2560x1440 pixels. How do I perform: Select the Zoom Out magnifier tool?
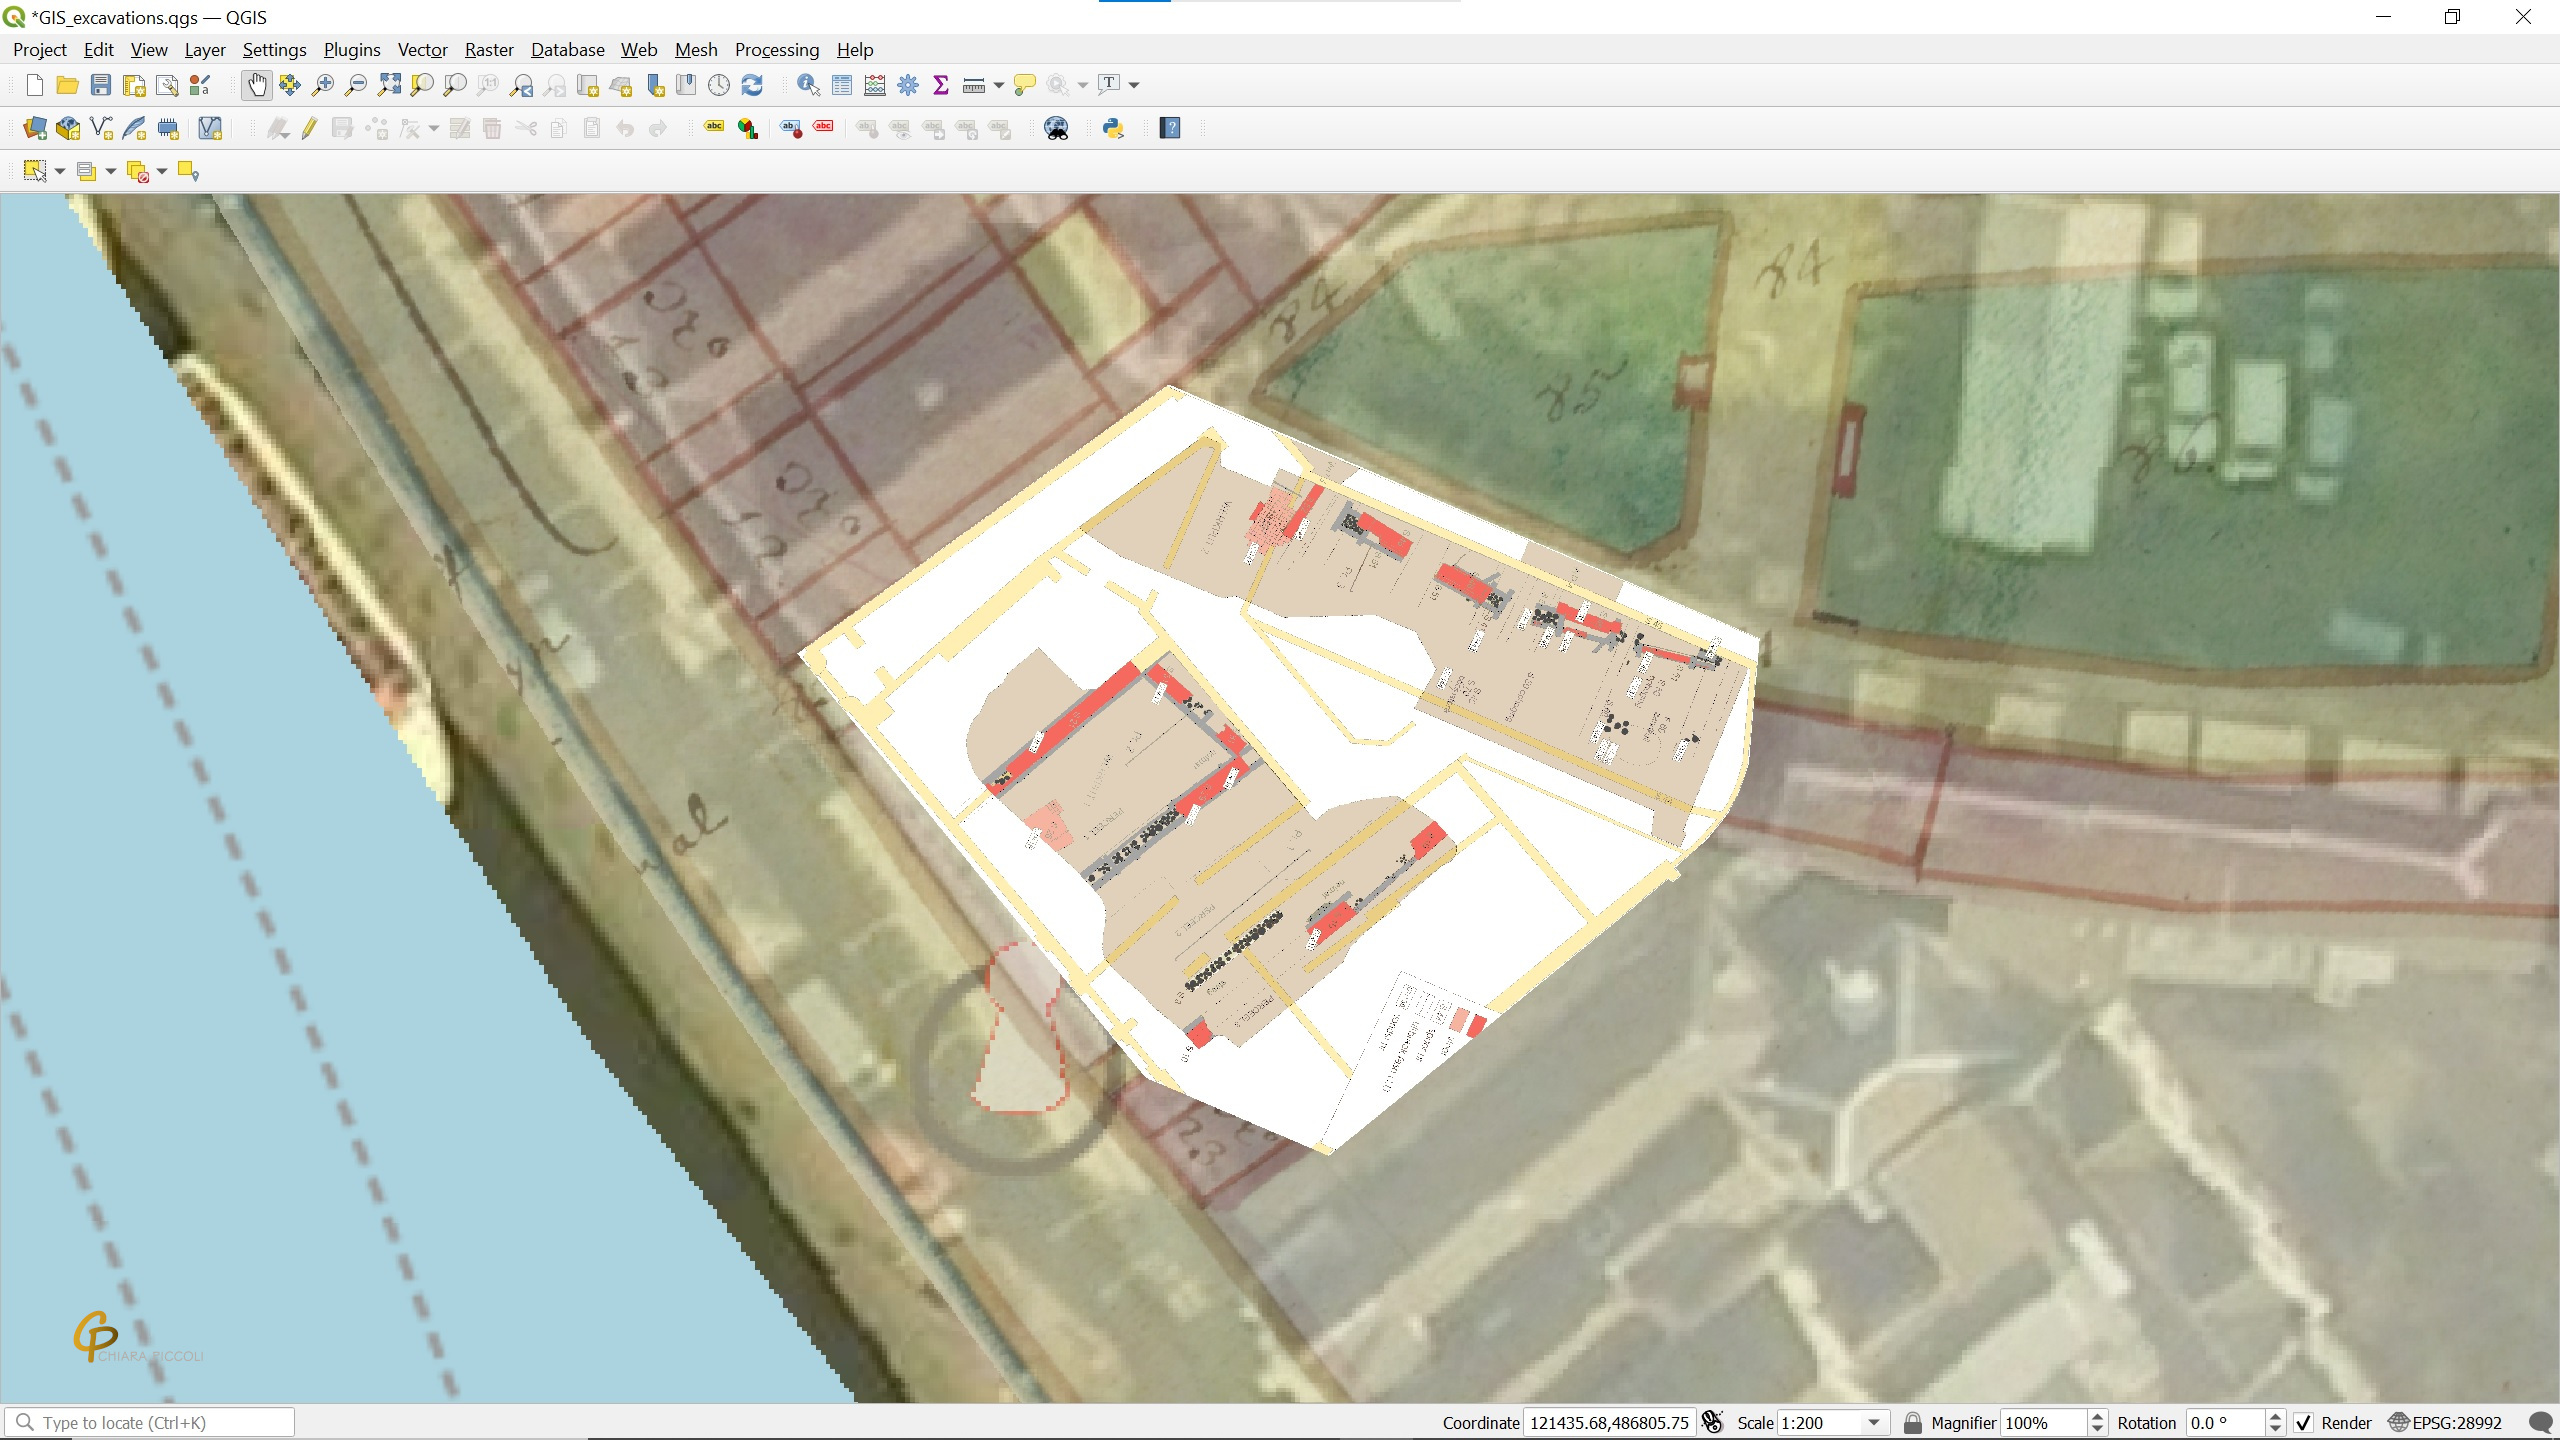(x=356, y=85)
